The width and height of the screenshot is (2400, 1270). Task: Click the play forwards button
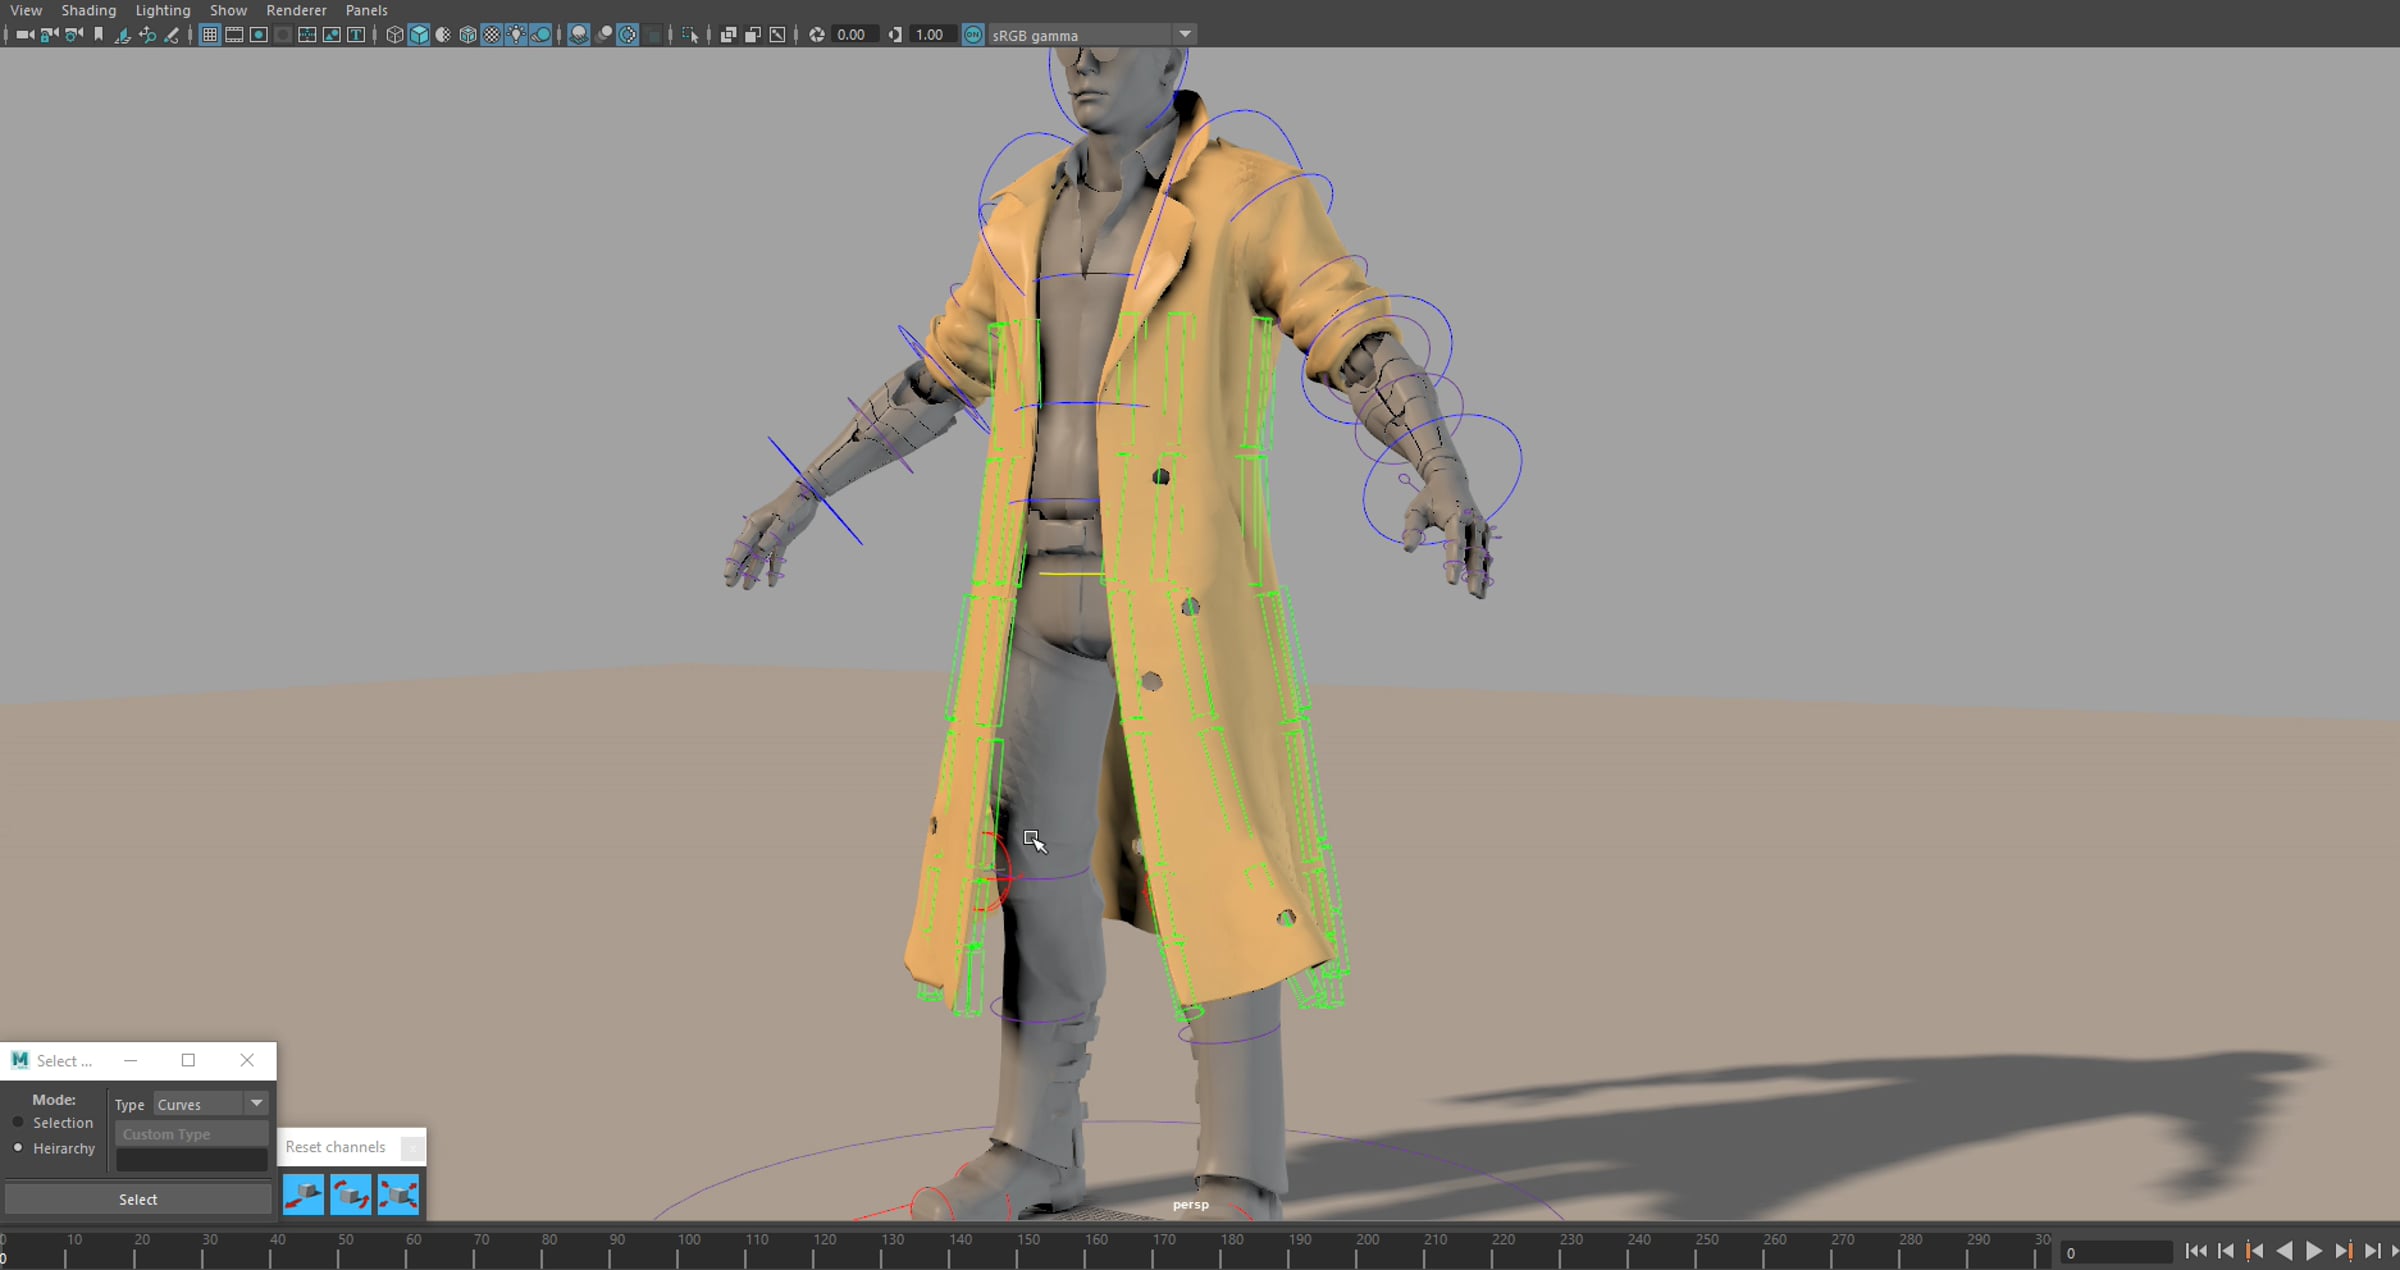(2313, 1251)
